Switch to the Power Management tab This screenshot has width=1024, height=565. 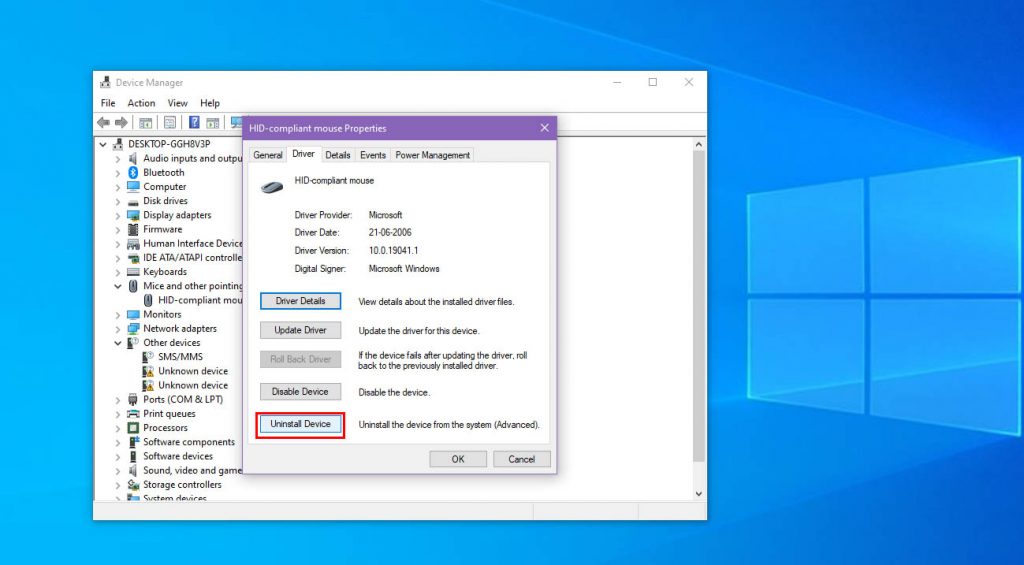click(x=432, y=155)
